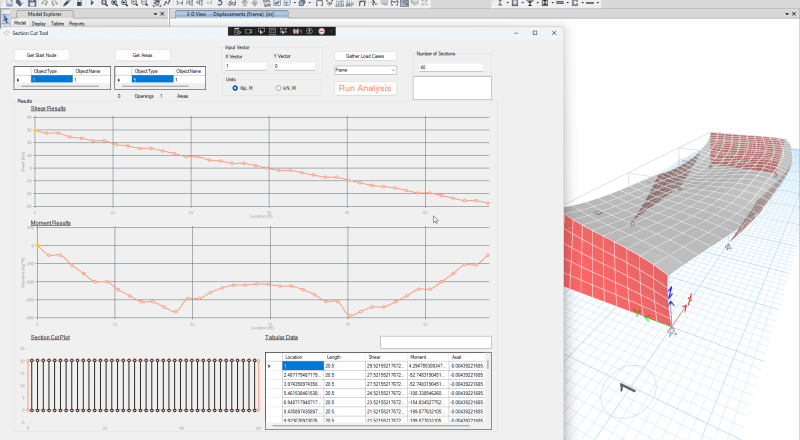Click row selector arrow in Tabular Data
This screenshot has height=440, width=800.
269,366
